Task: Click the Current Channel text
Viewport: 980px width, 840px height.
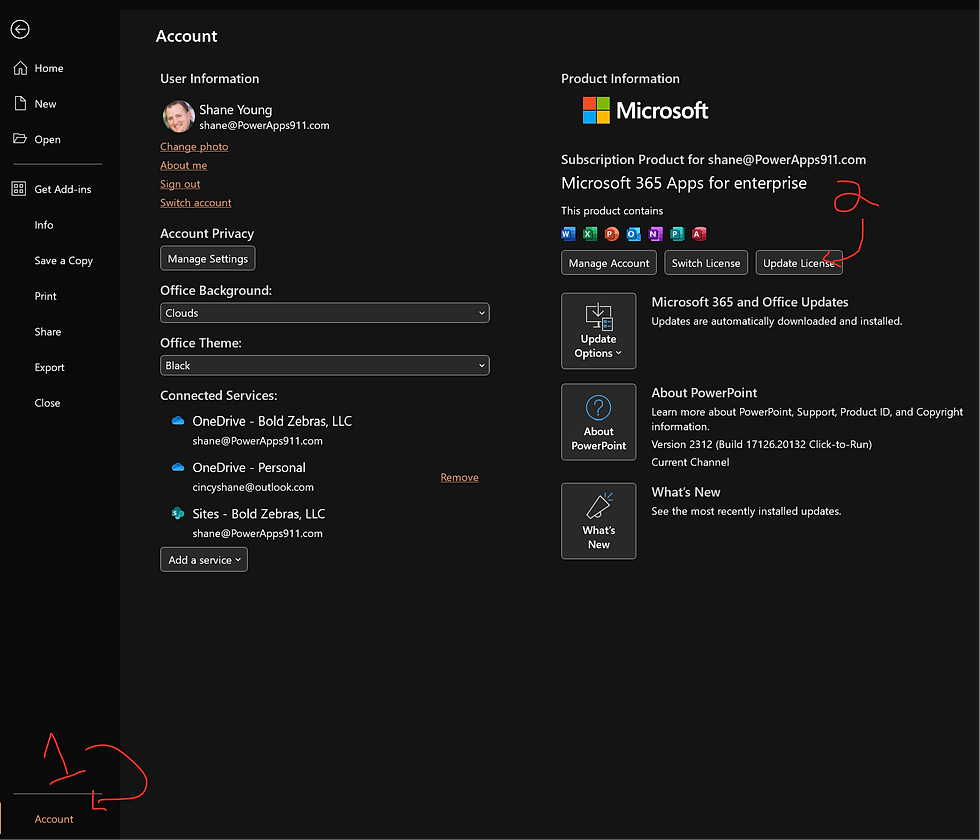Action: click(690, 462)
